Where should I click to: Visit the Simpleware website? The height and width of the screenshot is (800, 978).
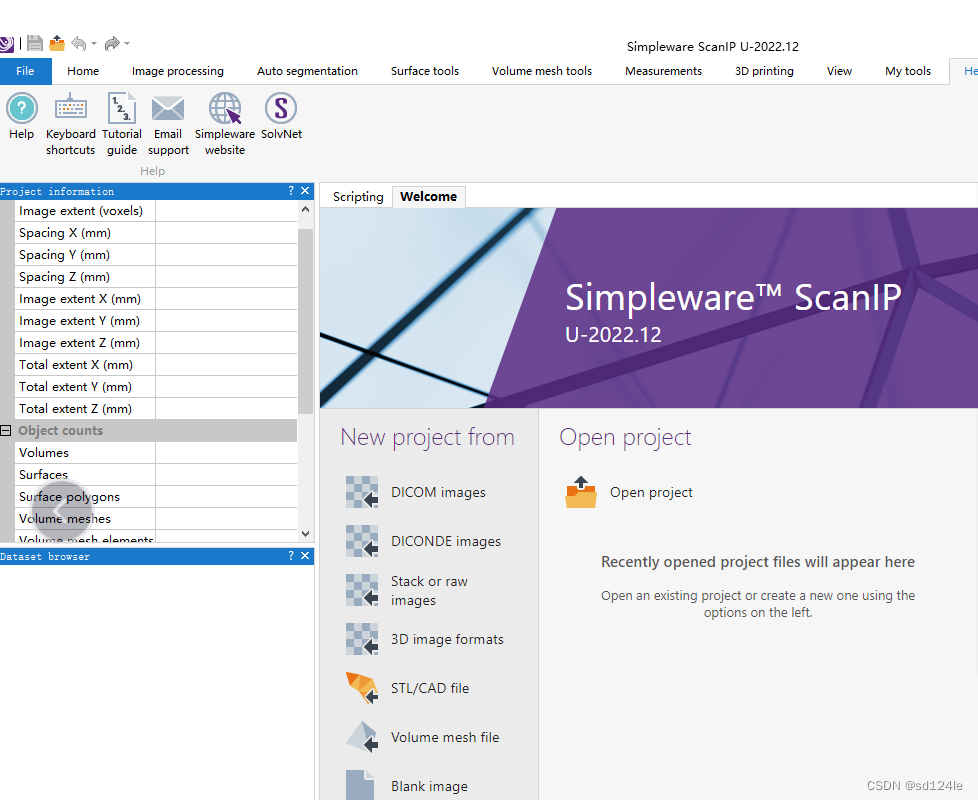click(224, 120)
